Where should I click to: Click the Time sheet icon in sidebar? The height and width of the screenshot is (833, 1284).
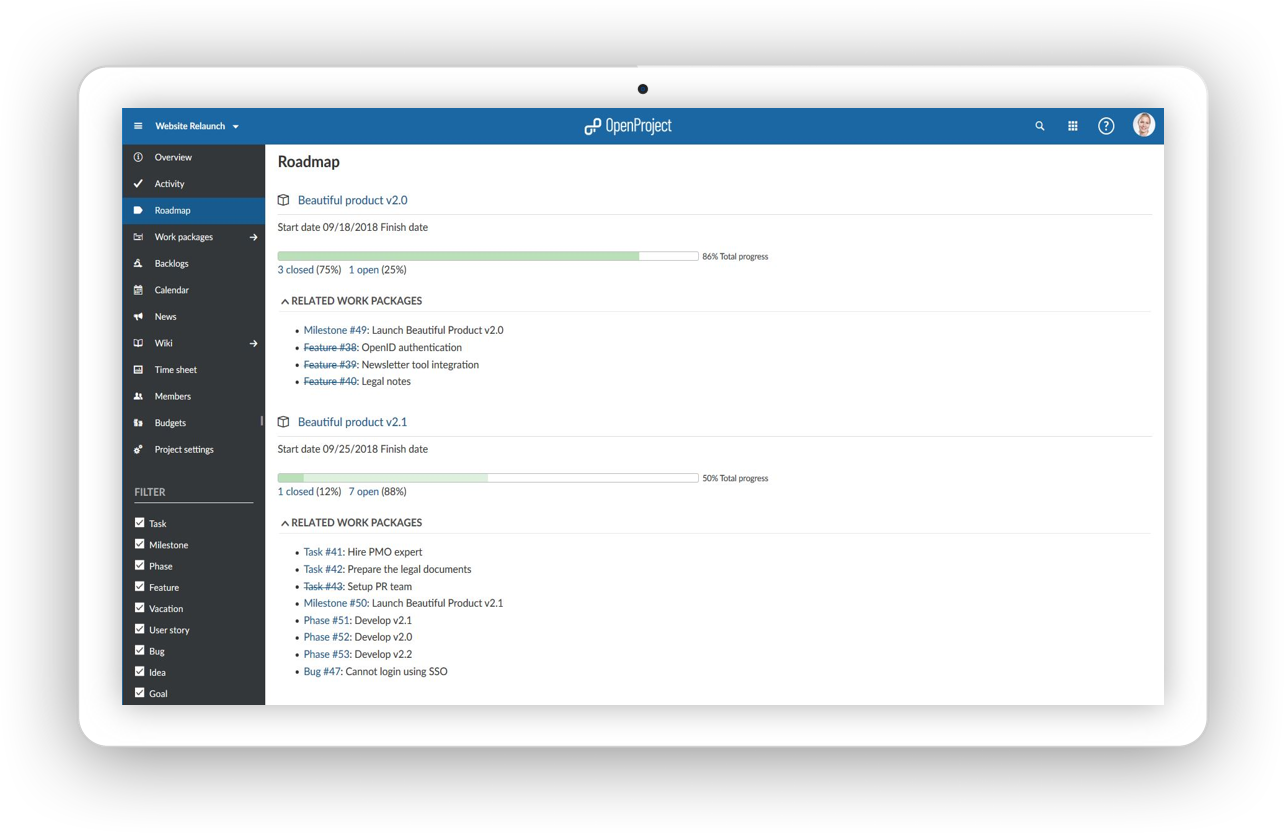[138, 370]
